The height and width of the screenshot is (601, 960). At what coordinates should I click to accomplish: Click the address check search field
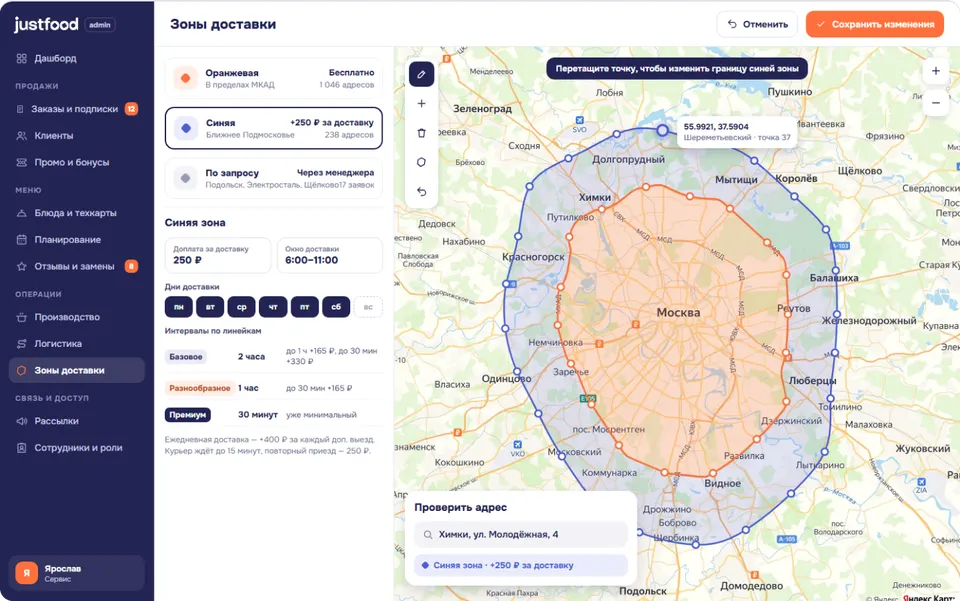point(521,534)
